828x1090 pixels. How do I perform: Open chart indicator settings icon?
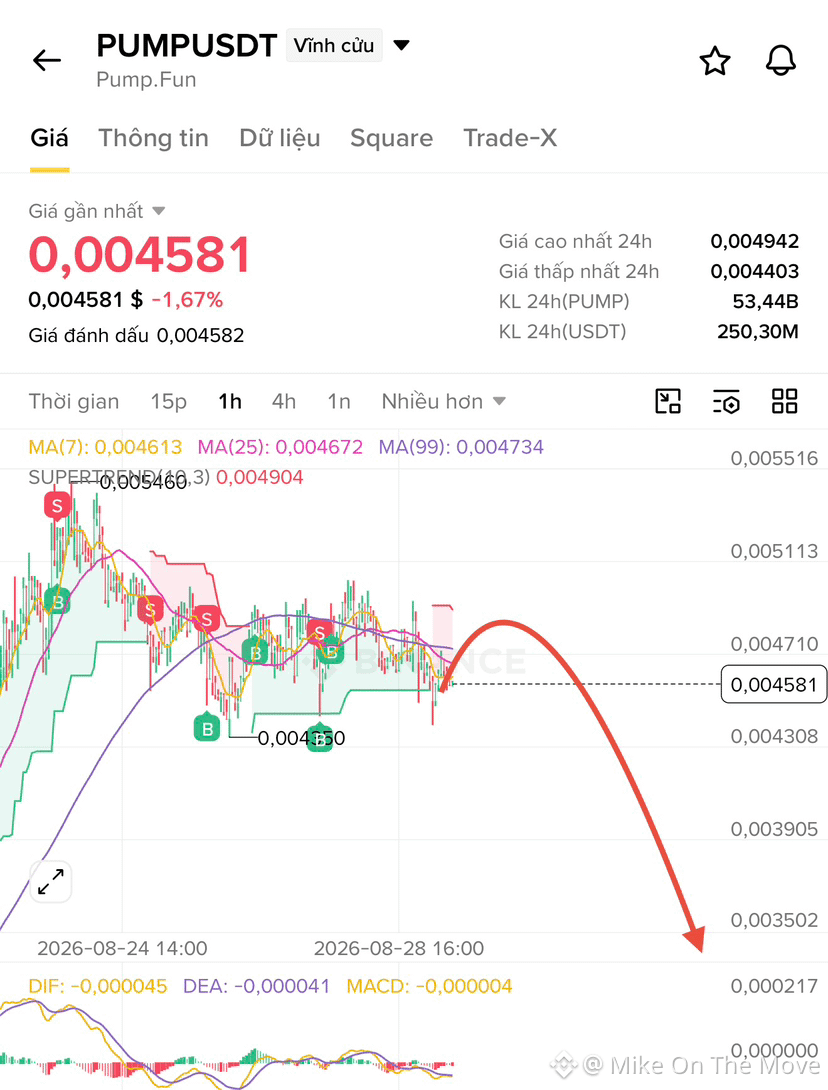tap(726, 402)
